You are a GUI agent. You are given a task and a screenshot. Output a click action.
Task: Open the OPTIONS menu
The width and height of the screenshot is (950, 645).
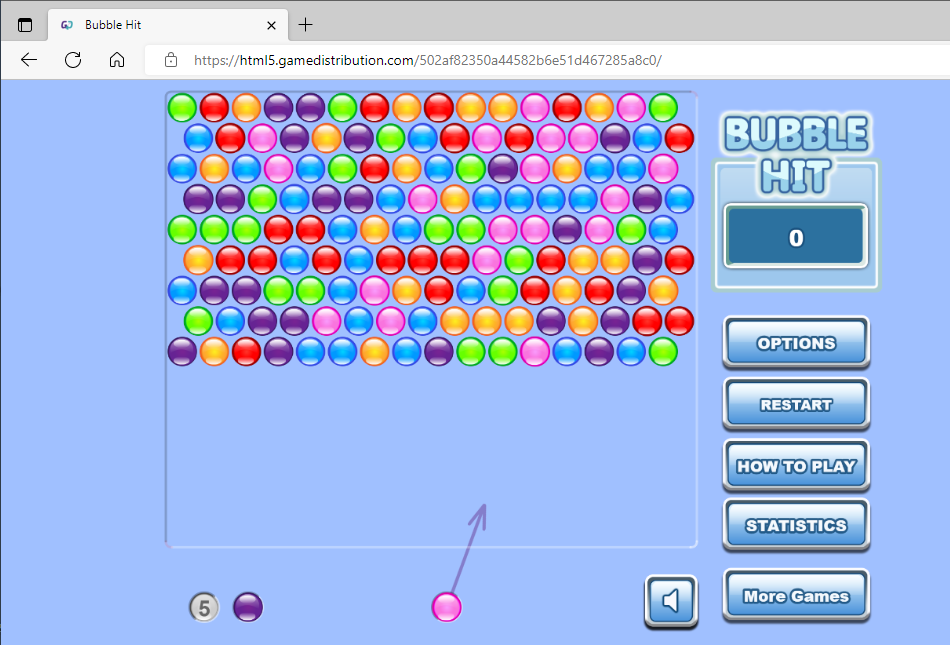tap(796, 343)
